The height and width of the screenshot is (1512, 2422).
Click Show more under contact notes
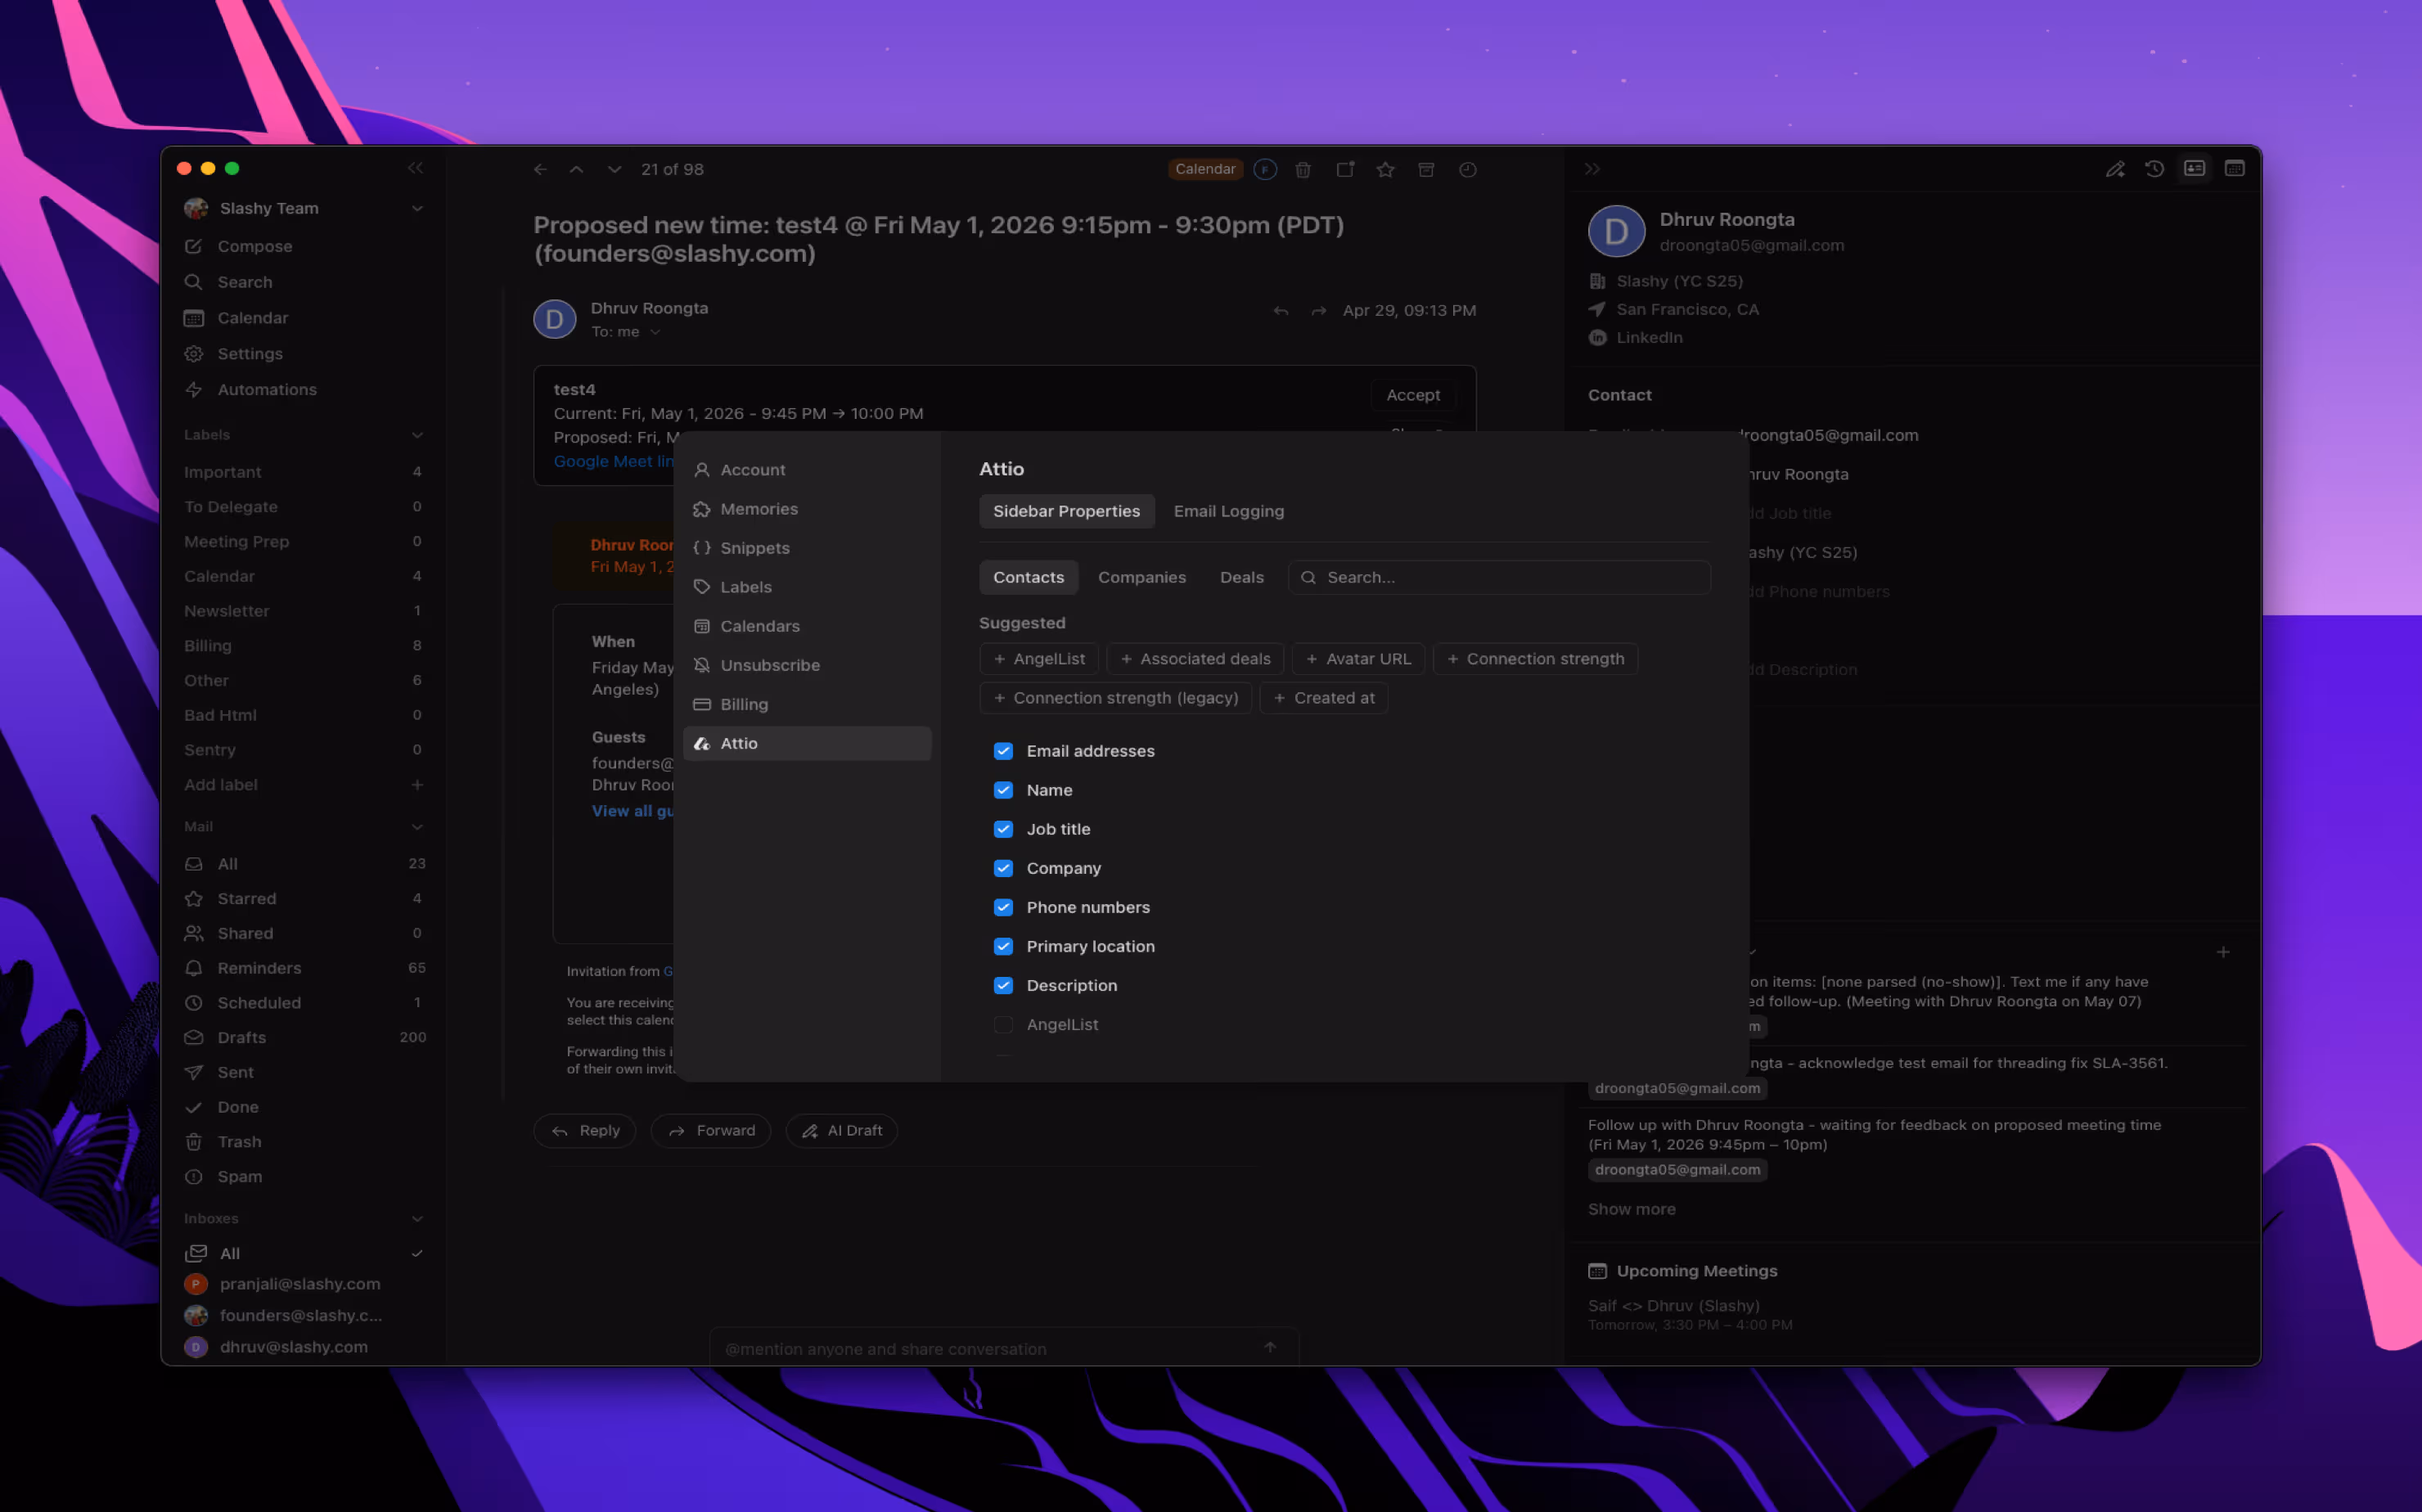click(1631, 1209)
